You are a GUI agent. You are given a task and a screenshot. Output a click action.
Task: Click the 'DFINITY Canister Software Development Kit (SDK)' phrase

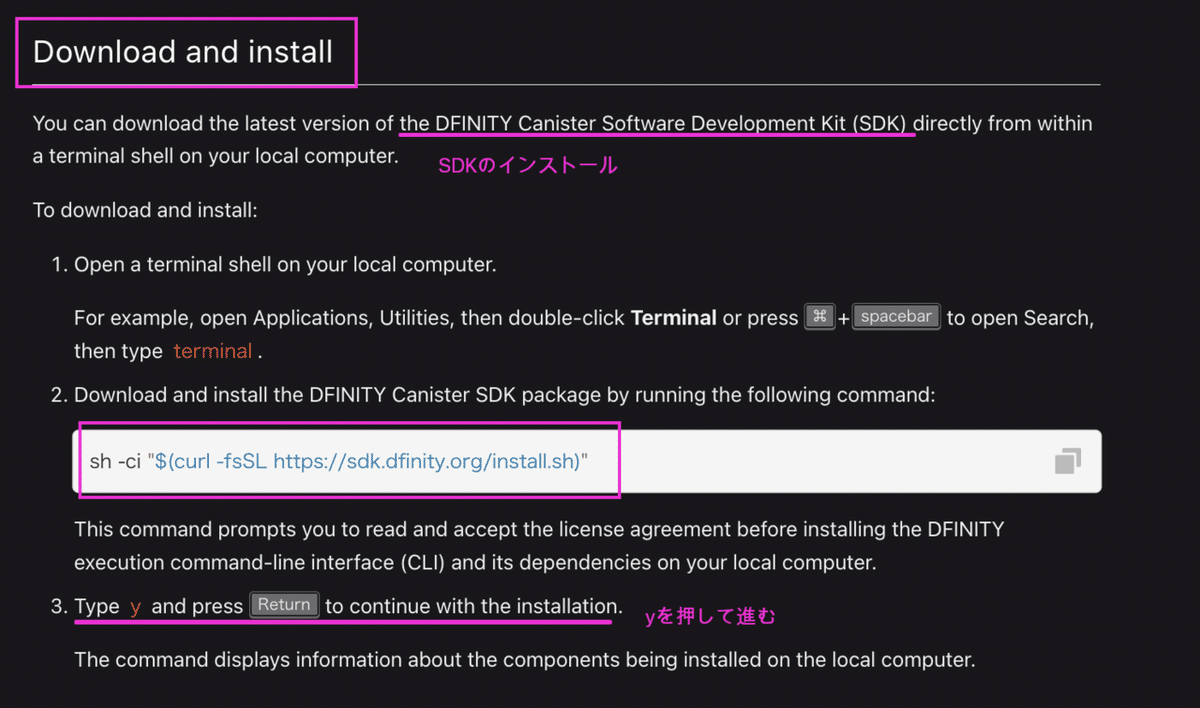coord(670,124)
